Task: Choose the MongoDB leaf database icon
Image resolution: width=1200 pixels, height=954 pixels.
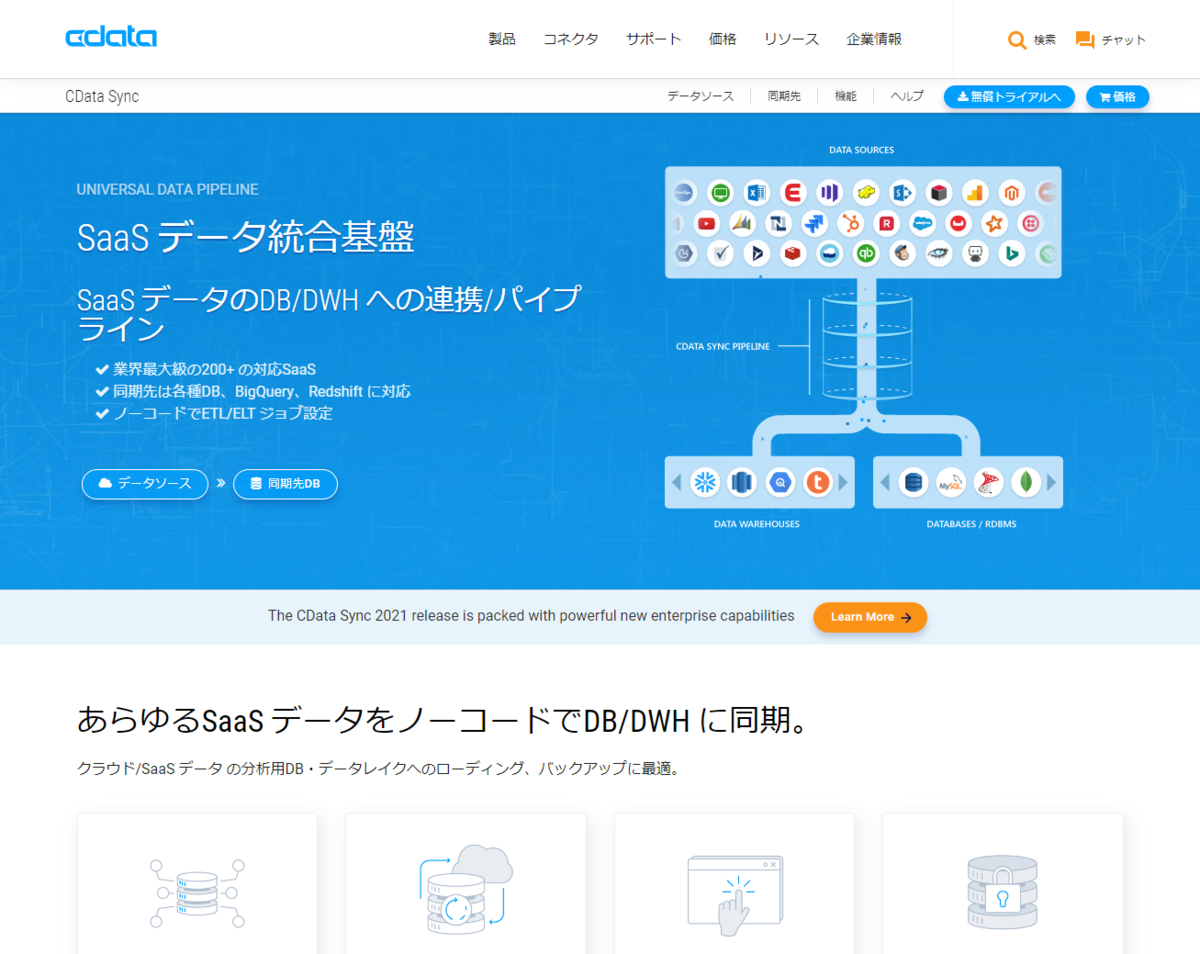Action: 1026,483
